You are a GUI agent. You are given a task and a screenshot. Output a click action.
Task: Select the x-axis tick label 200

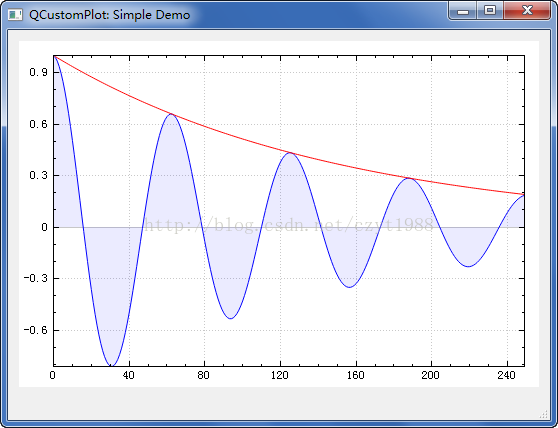point(431,375)
